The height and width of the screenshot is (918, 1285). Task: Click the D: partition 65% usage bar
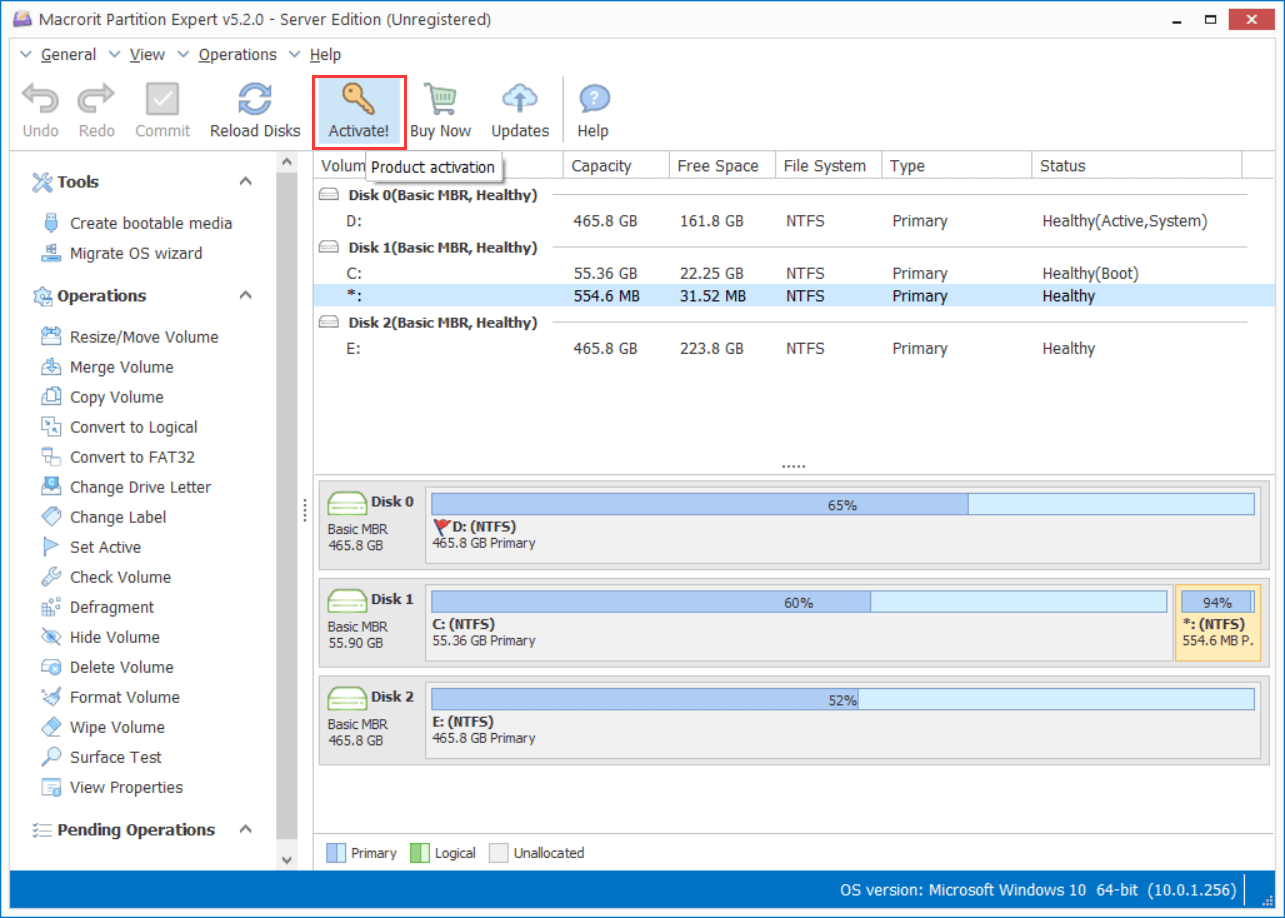pos(842,505)
